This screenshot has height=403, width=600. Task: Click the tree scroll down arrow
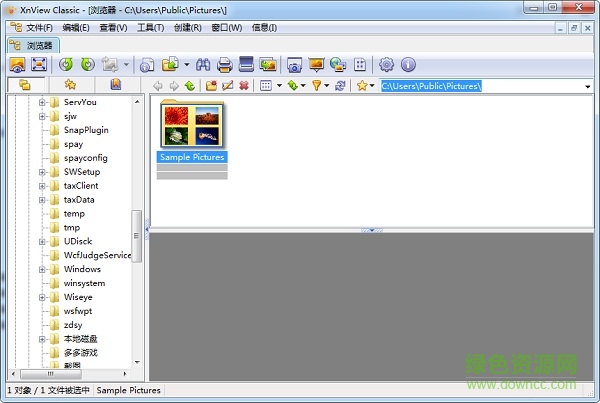[x=137, y=362]
